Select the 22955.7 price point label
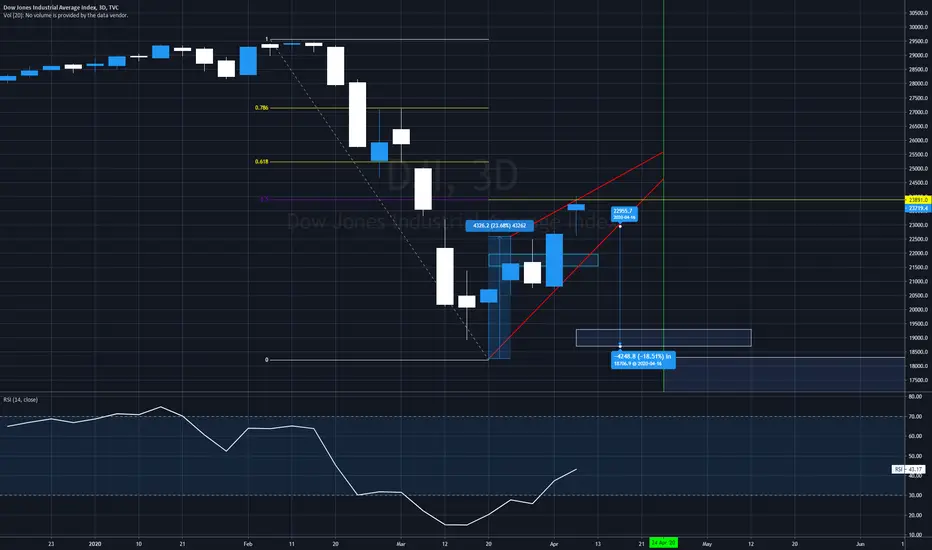932x550 pixels. pyautogui.click(x=624, y=214)
